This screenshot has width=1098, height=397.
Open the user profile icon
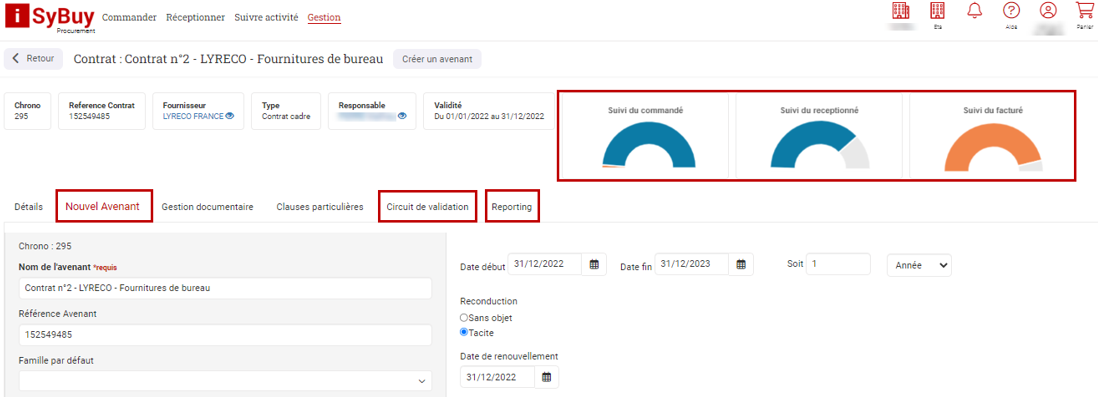(x=1048, y=11)
